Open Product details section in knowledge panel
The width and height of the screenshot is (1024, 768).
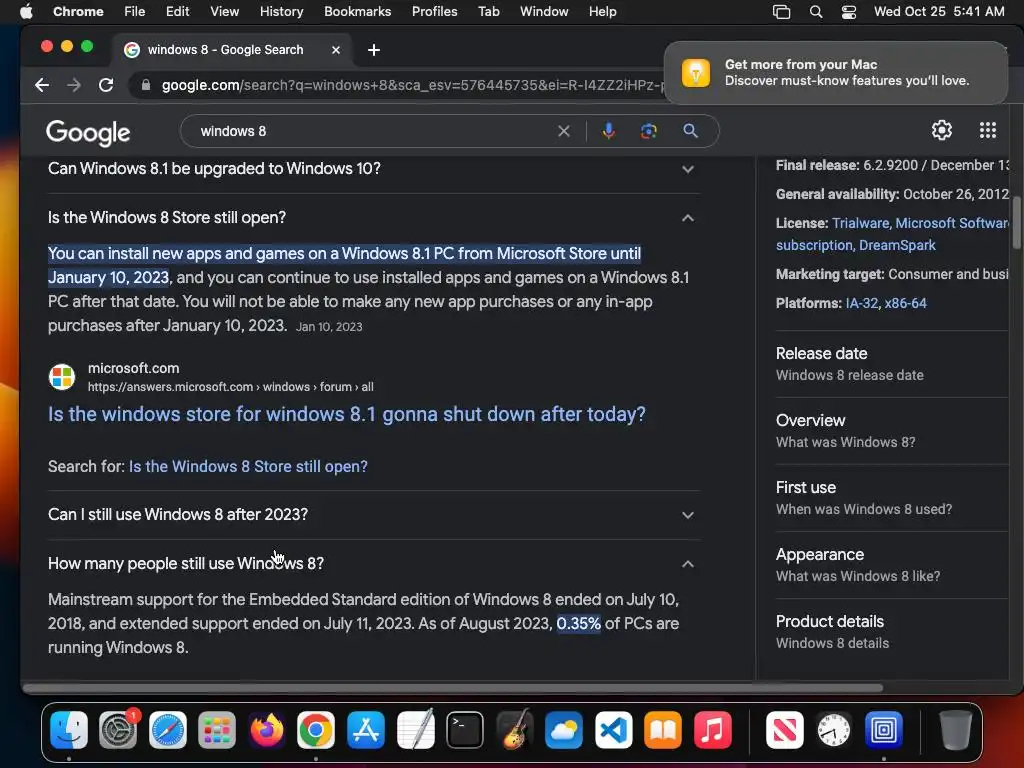892,632
